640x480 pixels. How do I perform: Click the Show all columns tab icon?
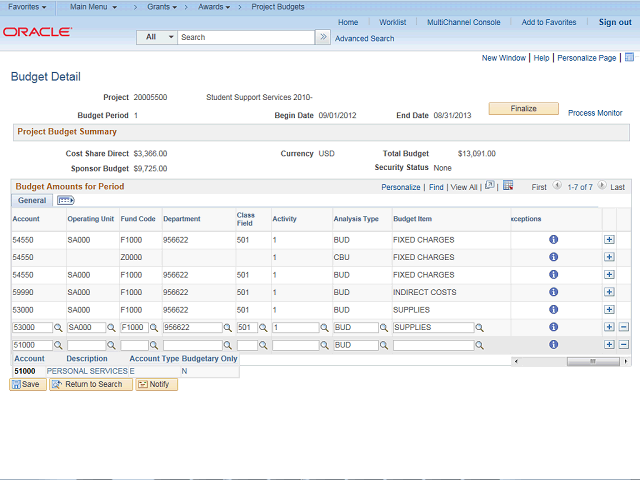tap(65, 201)
